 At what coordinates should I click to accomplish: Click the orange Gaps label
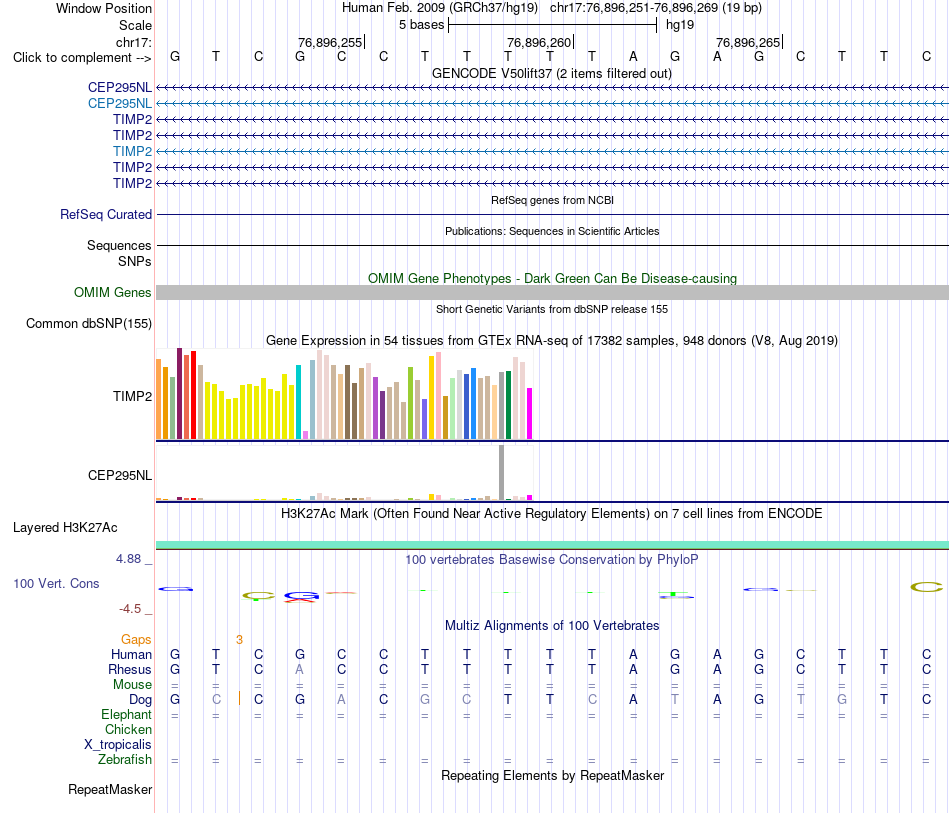pyautogui.click(x=136, y=640)
